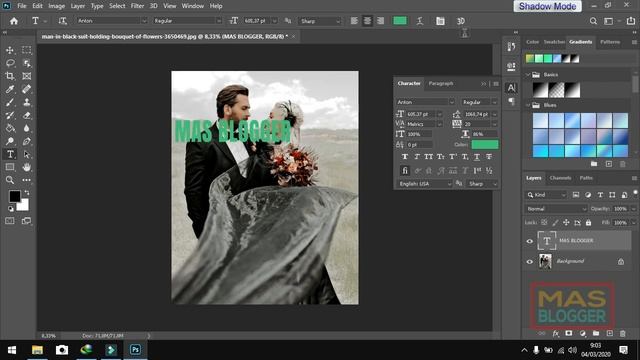Image resolution: width=640 pixels, height=360 pixels.
Task: Click the layer Opacity value field
Action: (620, 209)
